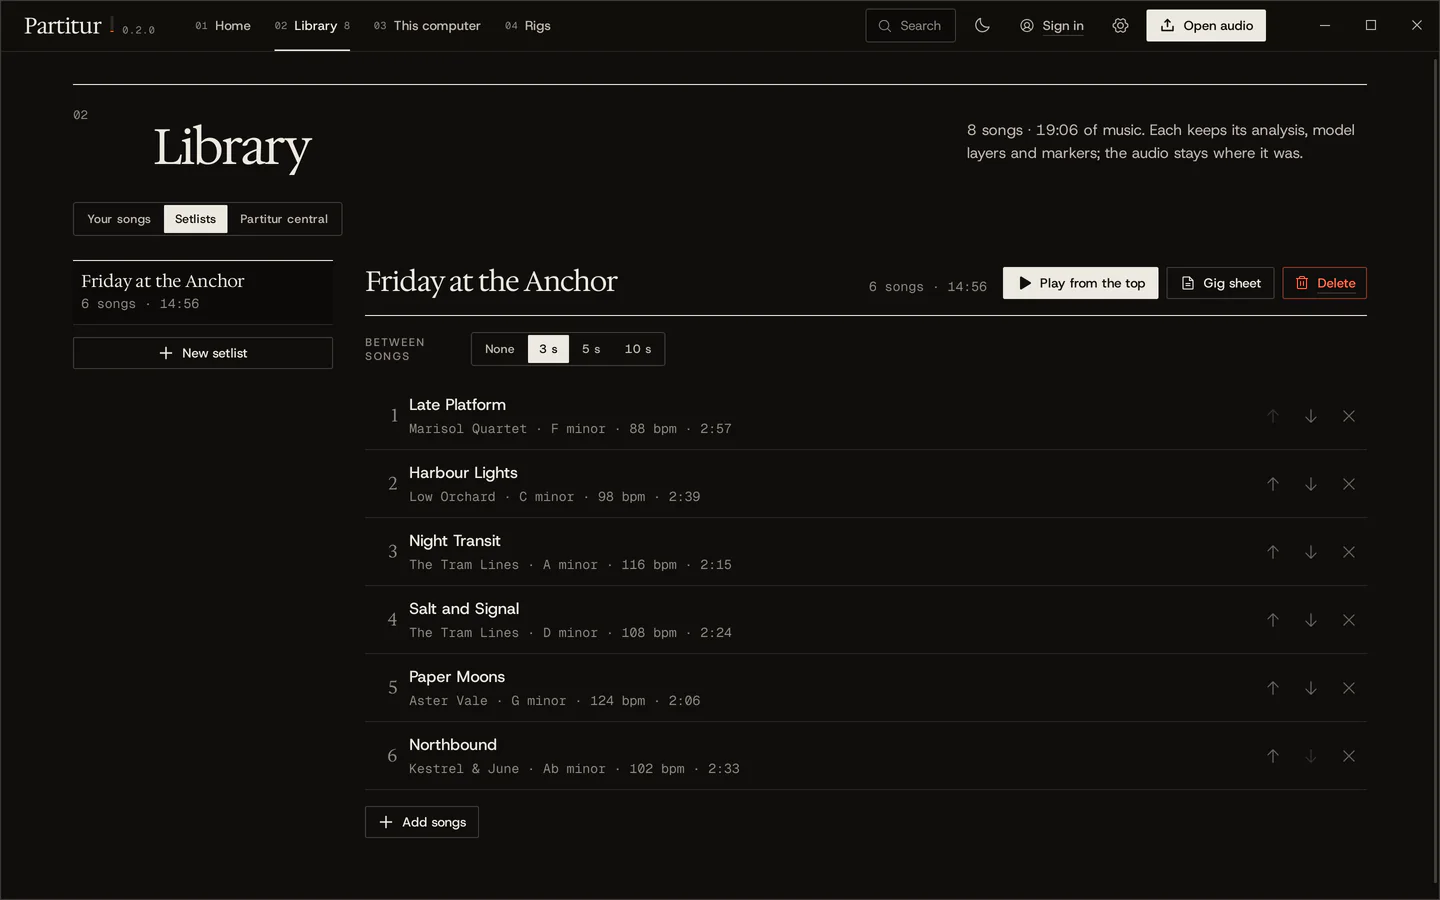Move Late Platform down in setlist

click(1311, 416)
